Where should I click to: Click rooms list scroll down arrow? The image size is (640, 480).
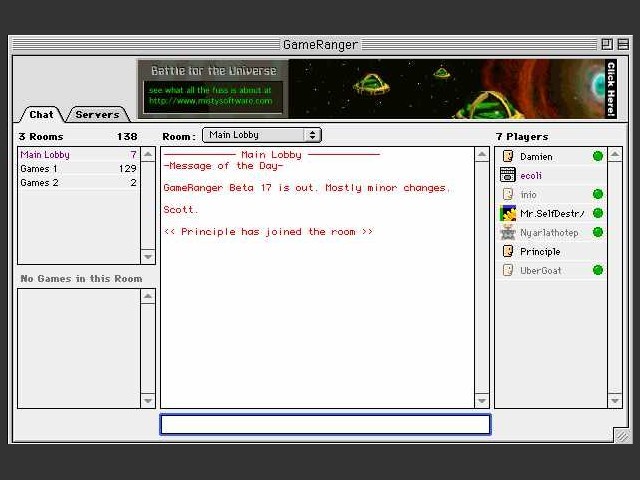tap(148, 257)
